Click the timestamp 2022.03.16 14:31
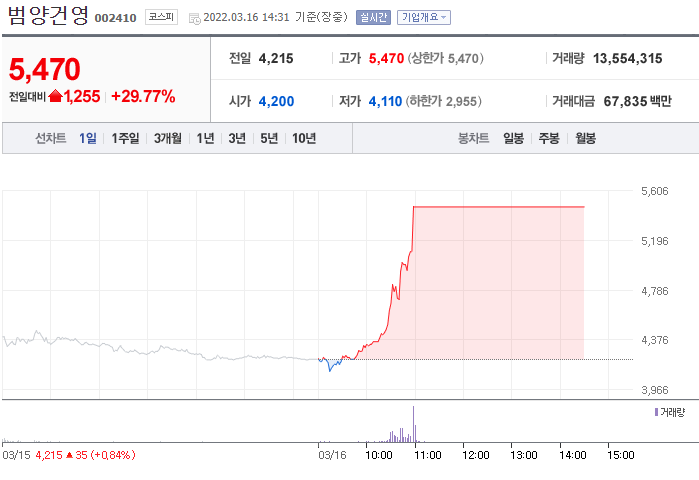Screen dimensions: 699x480 [246, 17]
